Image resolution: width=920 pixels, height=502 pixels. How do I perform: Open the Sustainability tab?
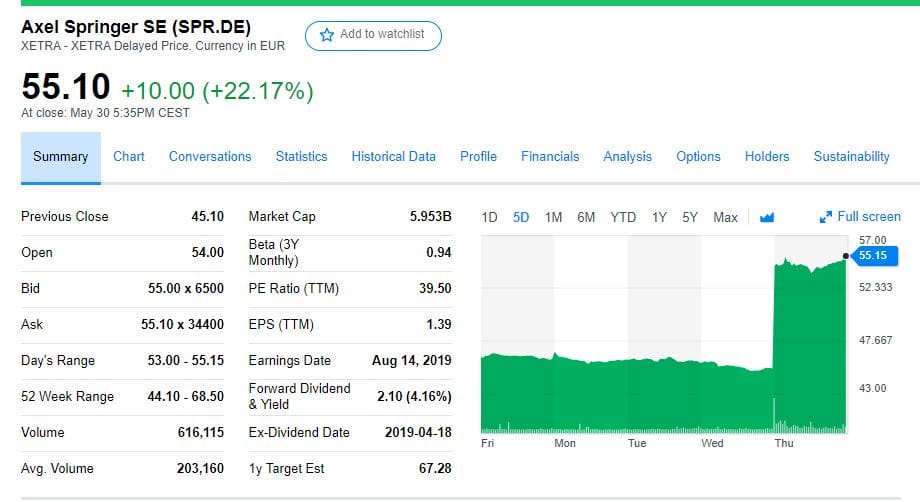click(x=851, y=157)
